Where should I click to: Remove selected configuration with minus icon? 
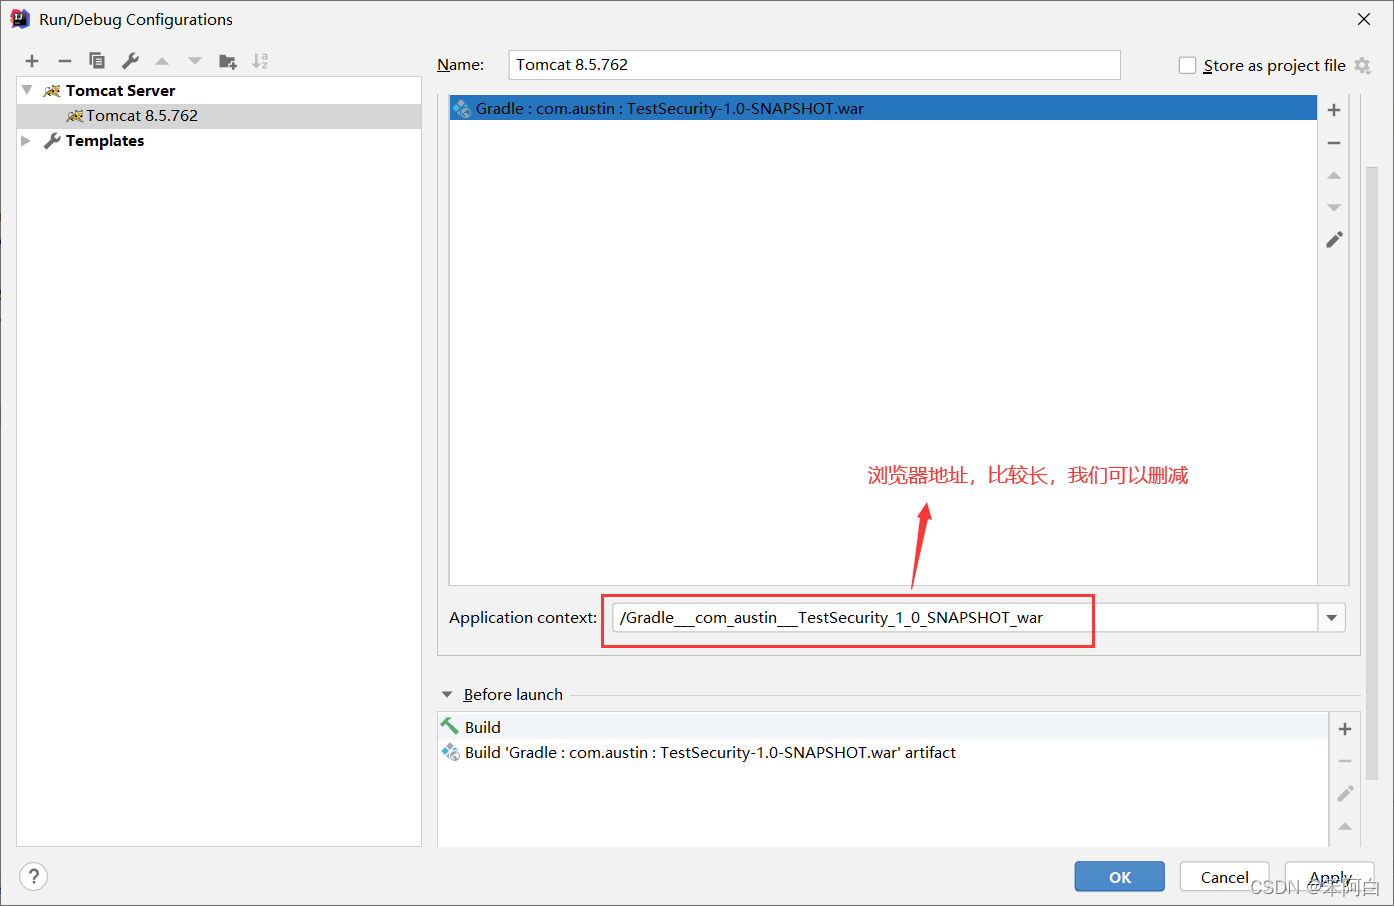coord(65,61)
